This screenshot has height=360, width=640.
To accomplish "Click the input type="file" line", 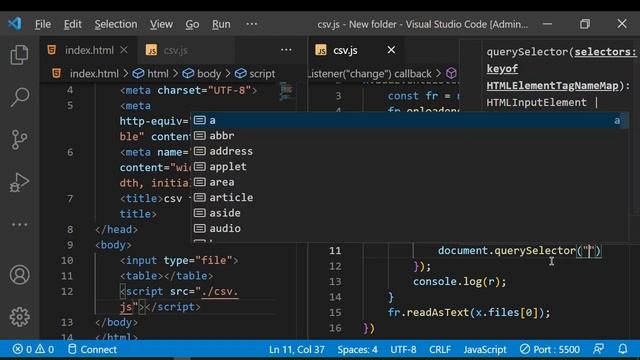I will pos(179,260).
